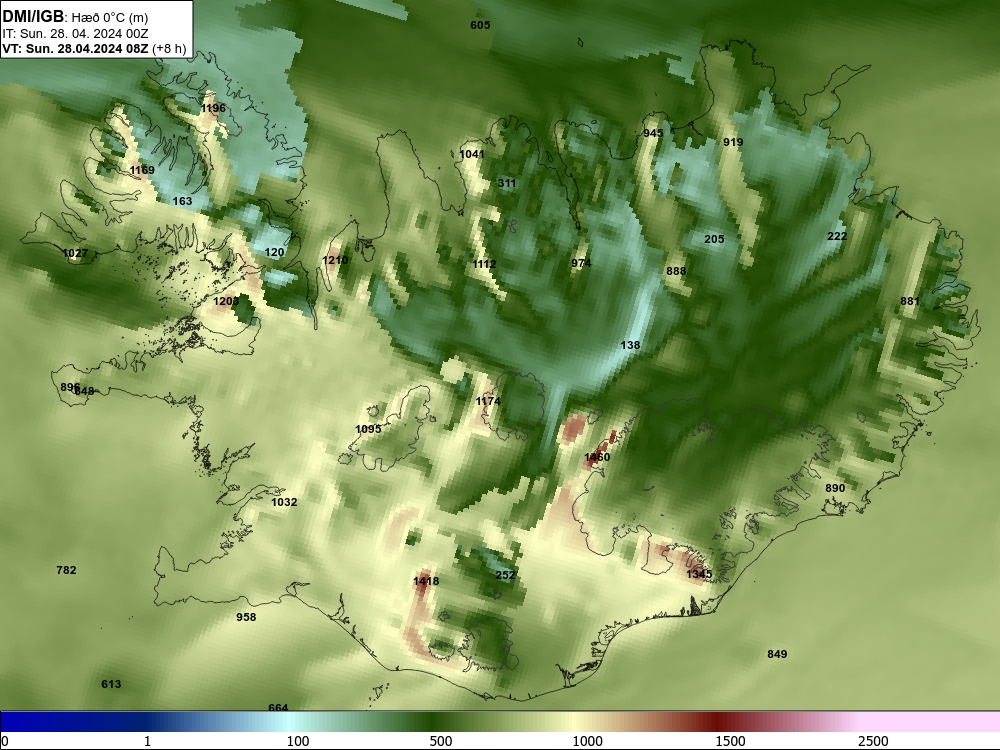Click the 974 value on the map
The width and height of the screenshot is (1000, 750).
click(581, 263)
